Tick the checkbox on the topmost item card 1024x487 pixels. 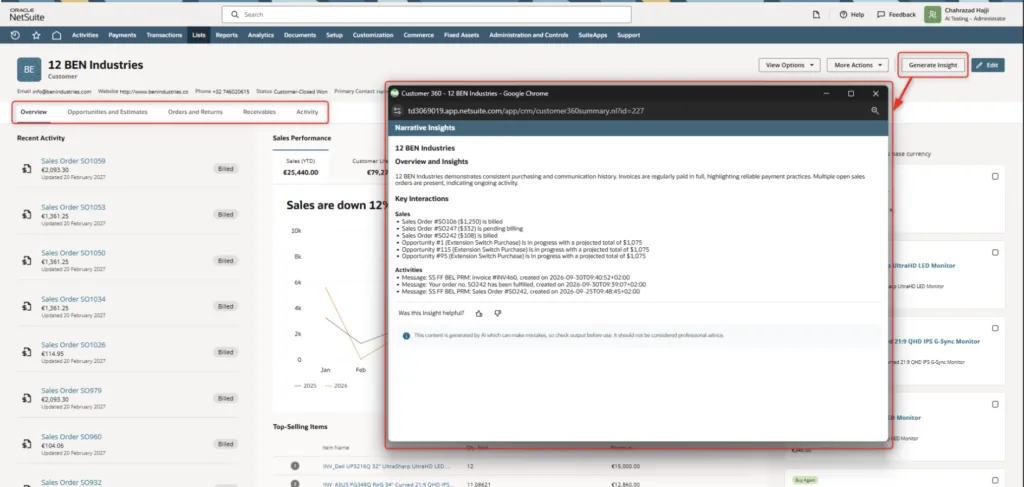(x=995, y=176)
